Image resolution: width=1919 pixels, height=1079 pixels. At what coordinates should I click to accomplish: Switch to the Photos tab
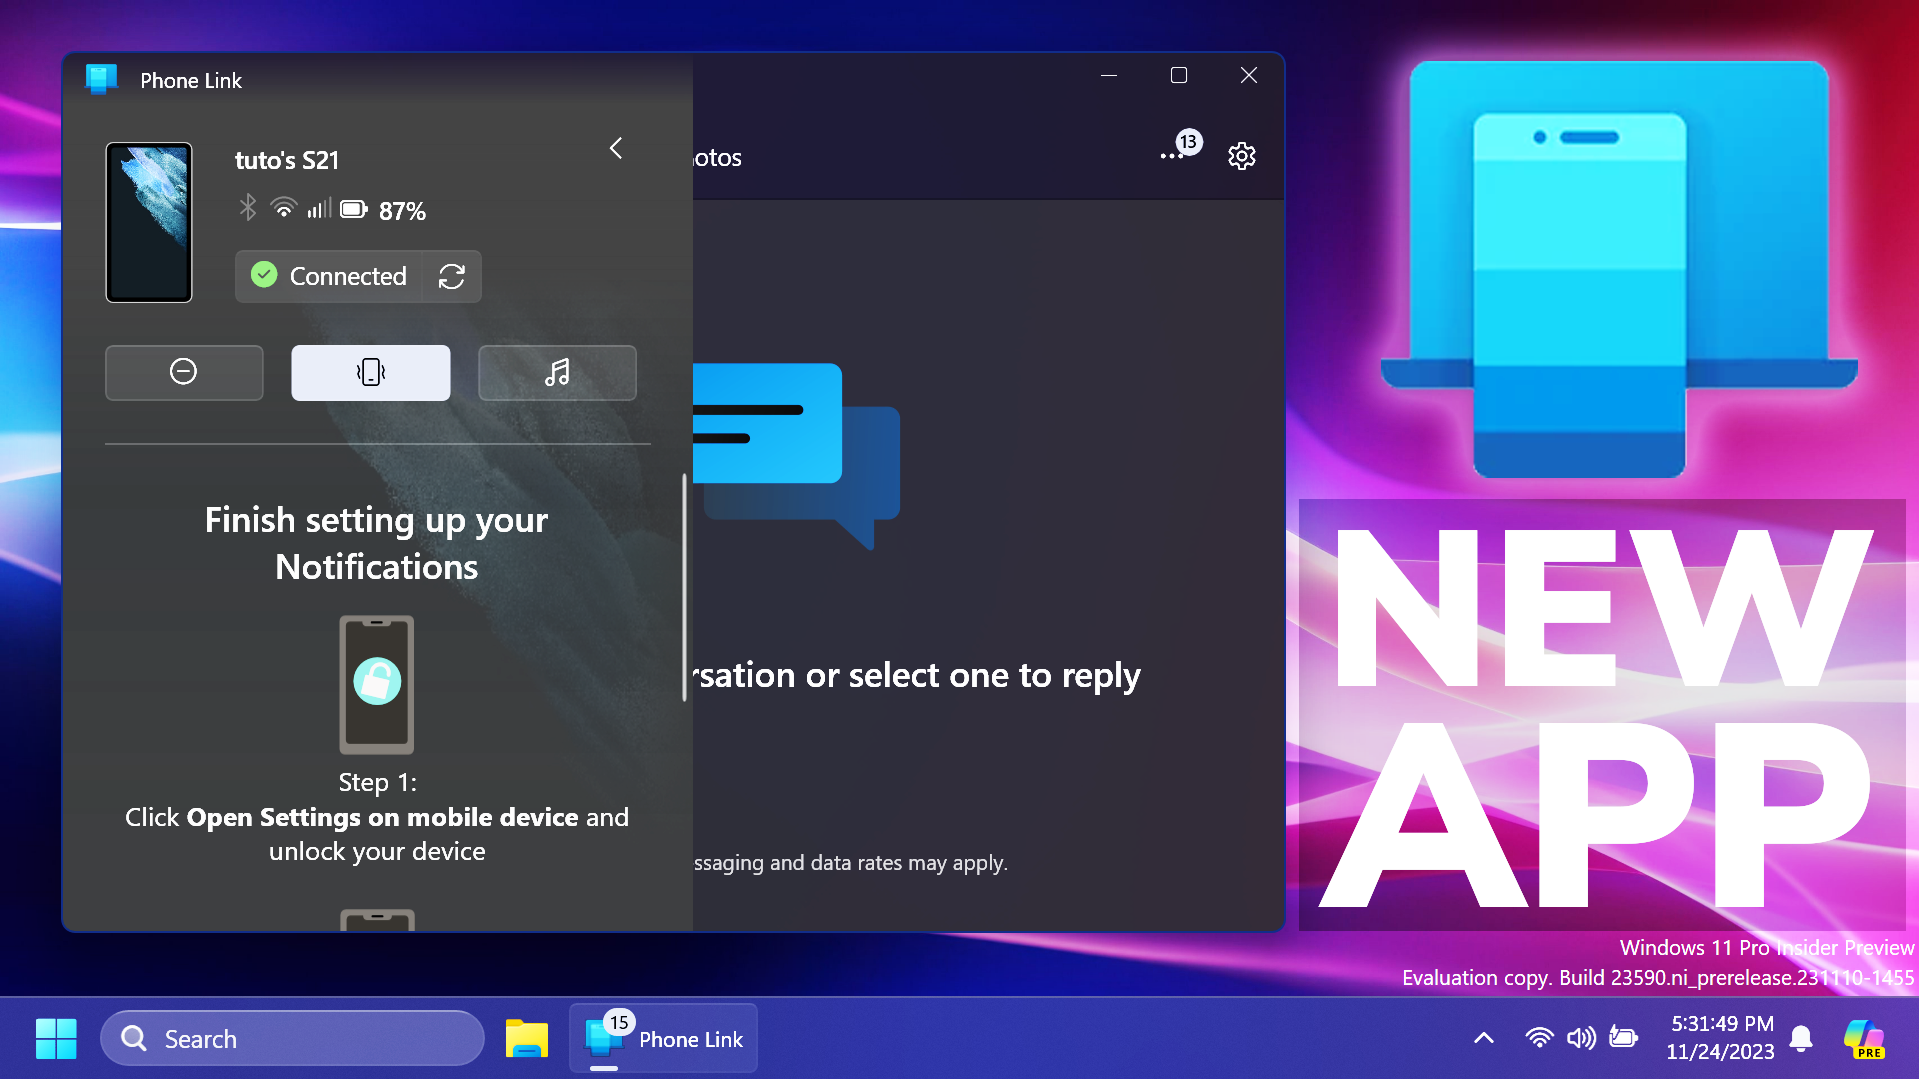pos(716,157)
